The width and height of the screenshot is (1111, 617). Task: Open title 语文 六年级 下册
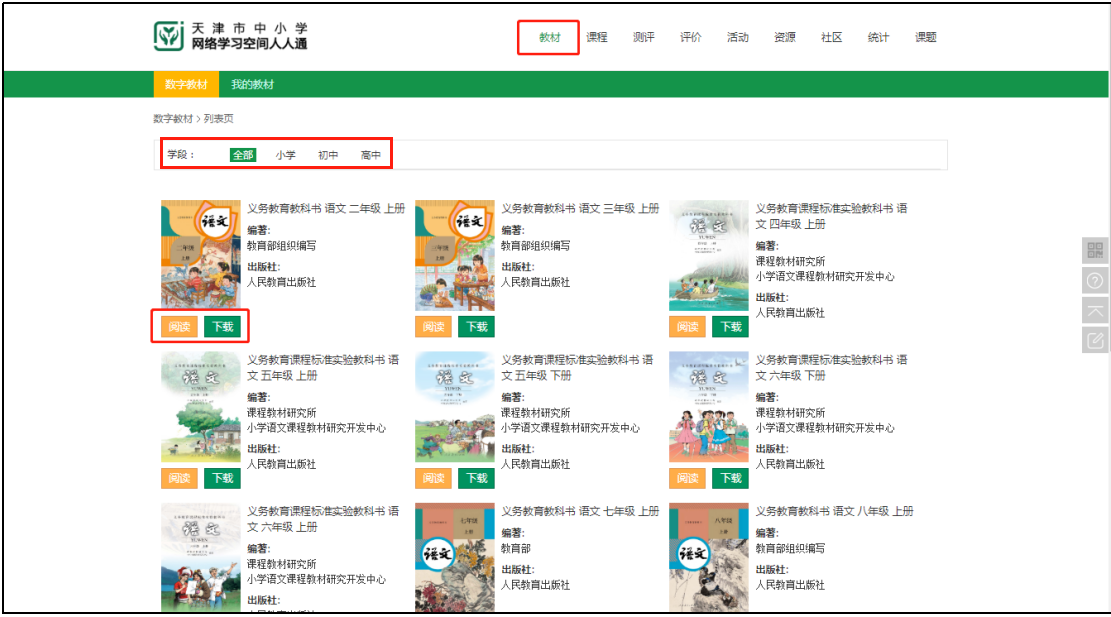[x=831, y=368]
